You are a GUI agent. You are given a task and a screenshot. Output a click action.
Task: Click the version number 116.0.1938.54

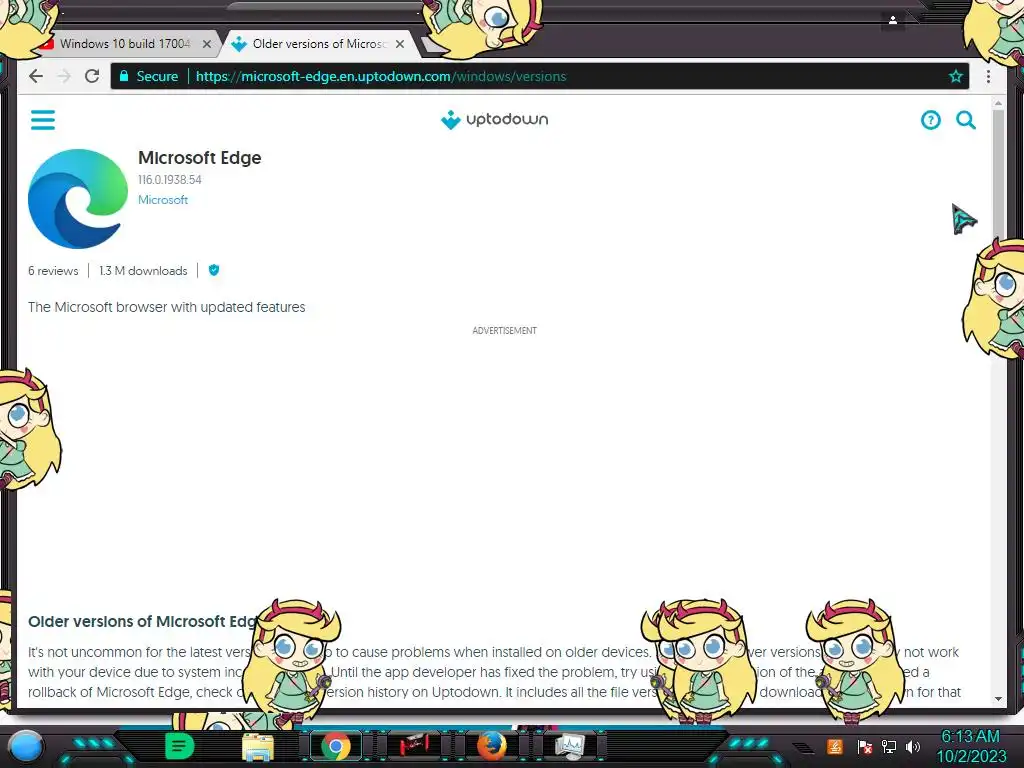coord(170,180)
